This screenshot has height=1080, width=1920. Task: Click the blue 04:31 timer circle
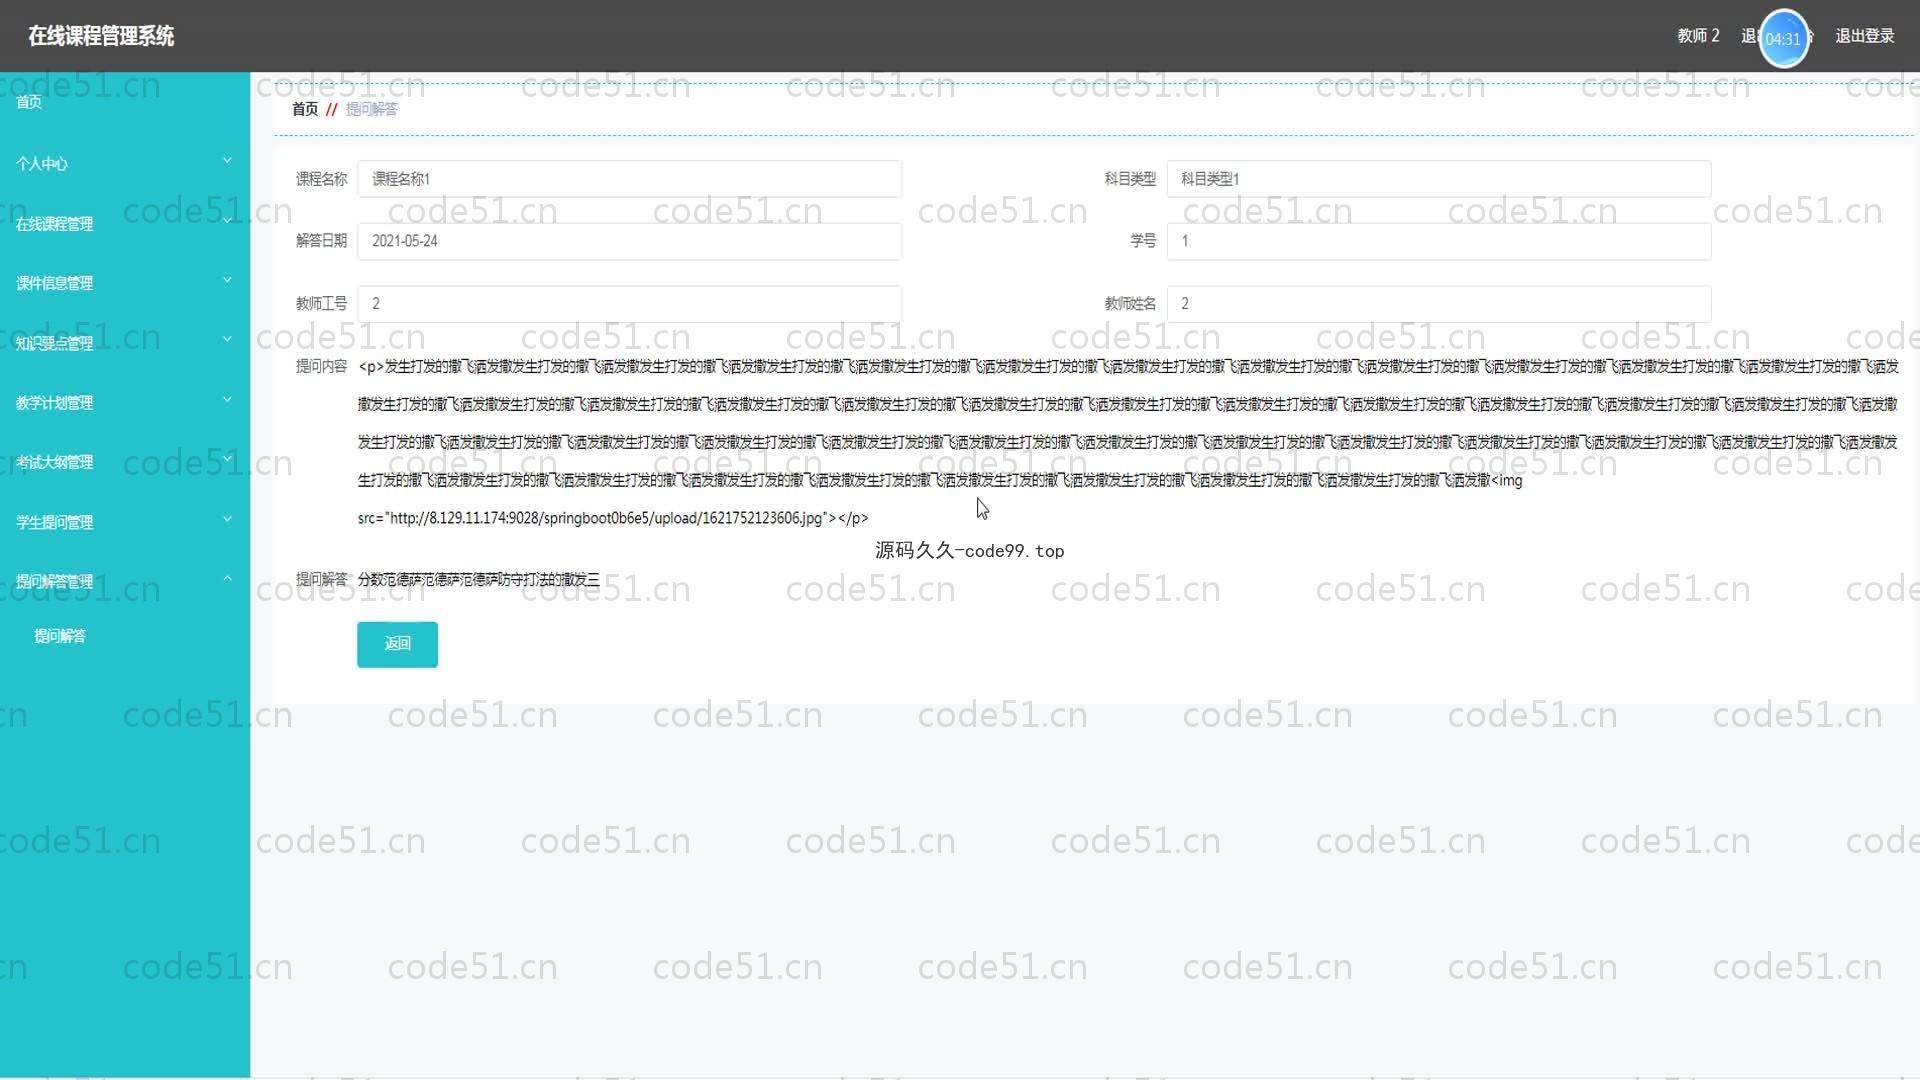click(1783, 39)
